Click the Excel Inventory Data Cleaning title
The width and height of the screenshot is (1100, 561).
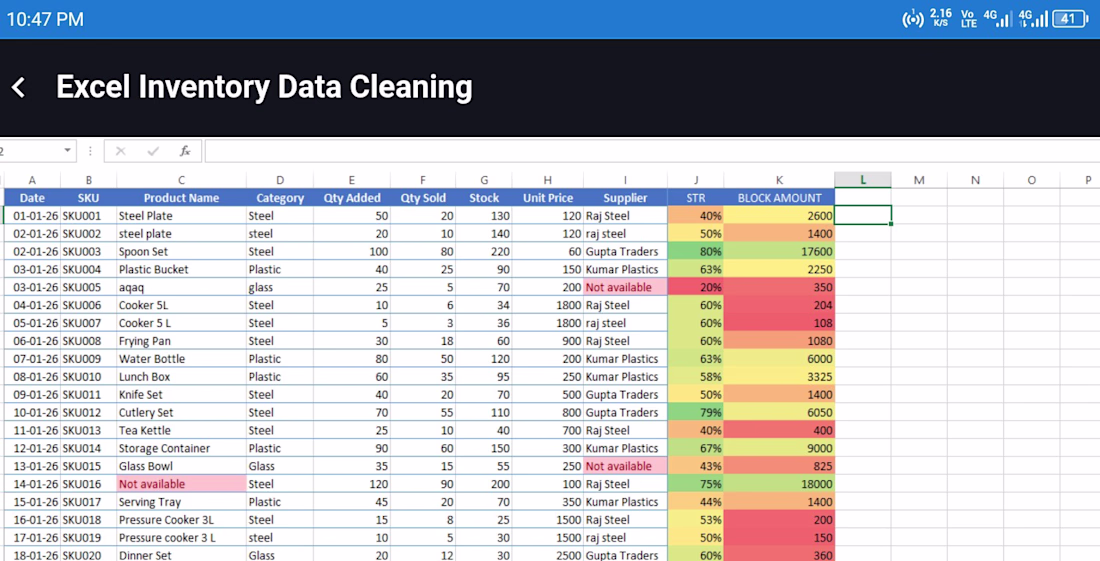coord(264,88)
